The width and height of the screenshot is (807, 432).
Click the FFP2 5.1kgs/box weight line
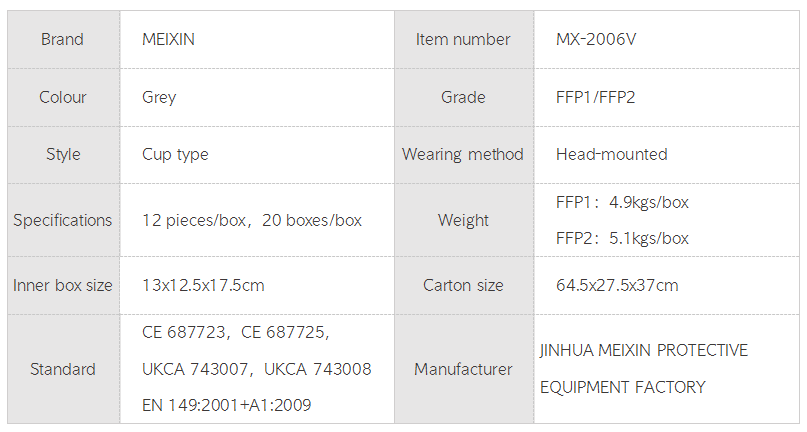coord(622,238)
